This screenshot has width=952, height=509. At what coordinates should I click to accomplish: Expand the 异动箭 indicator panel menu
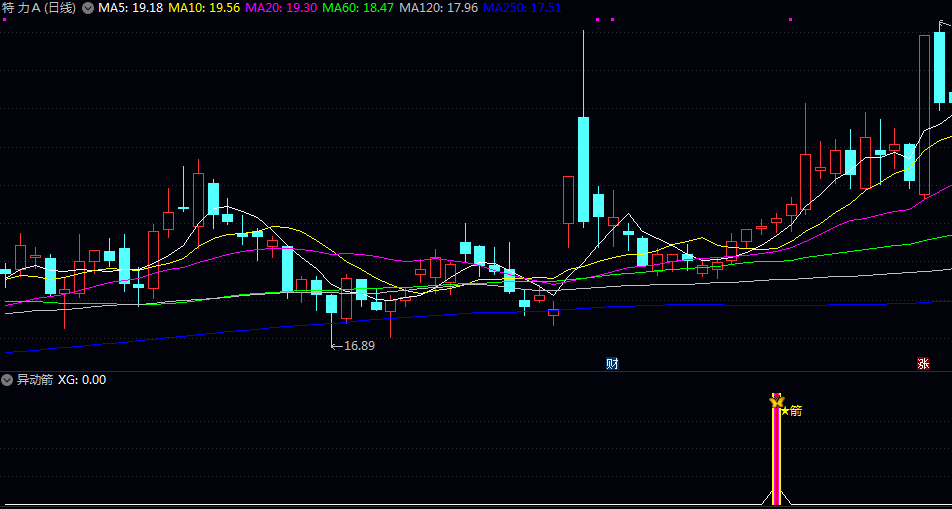pos(7,380)
